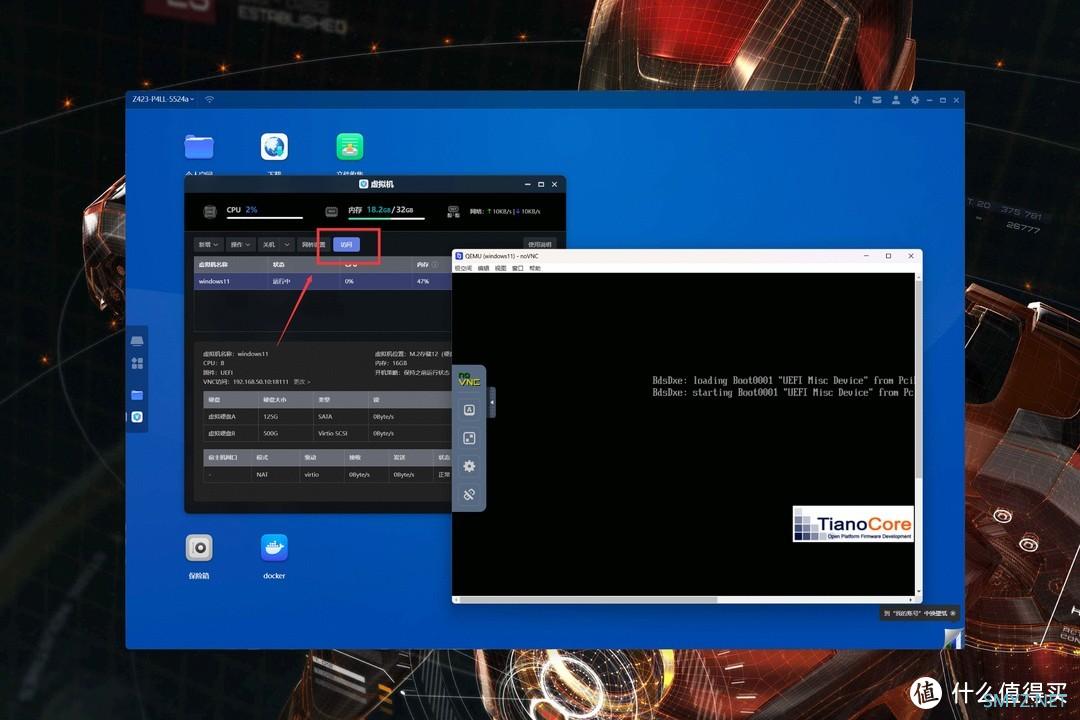Open the user account icon in top bar

pos(895,100)
